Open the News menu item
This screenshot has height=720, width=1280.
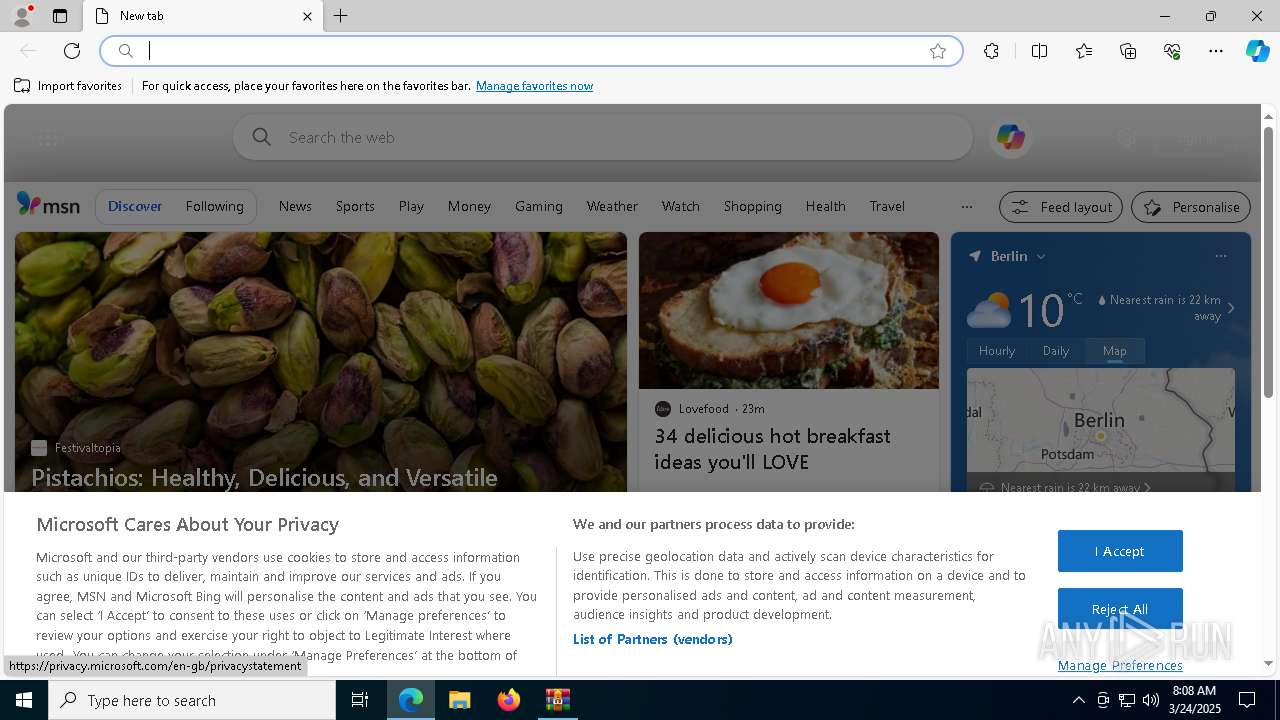(295, 206)
